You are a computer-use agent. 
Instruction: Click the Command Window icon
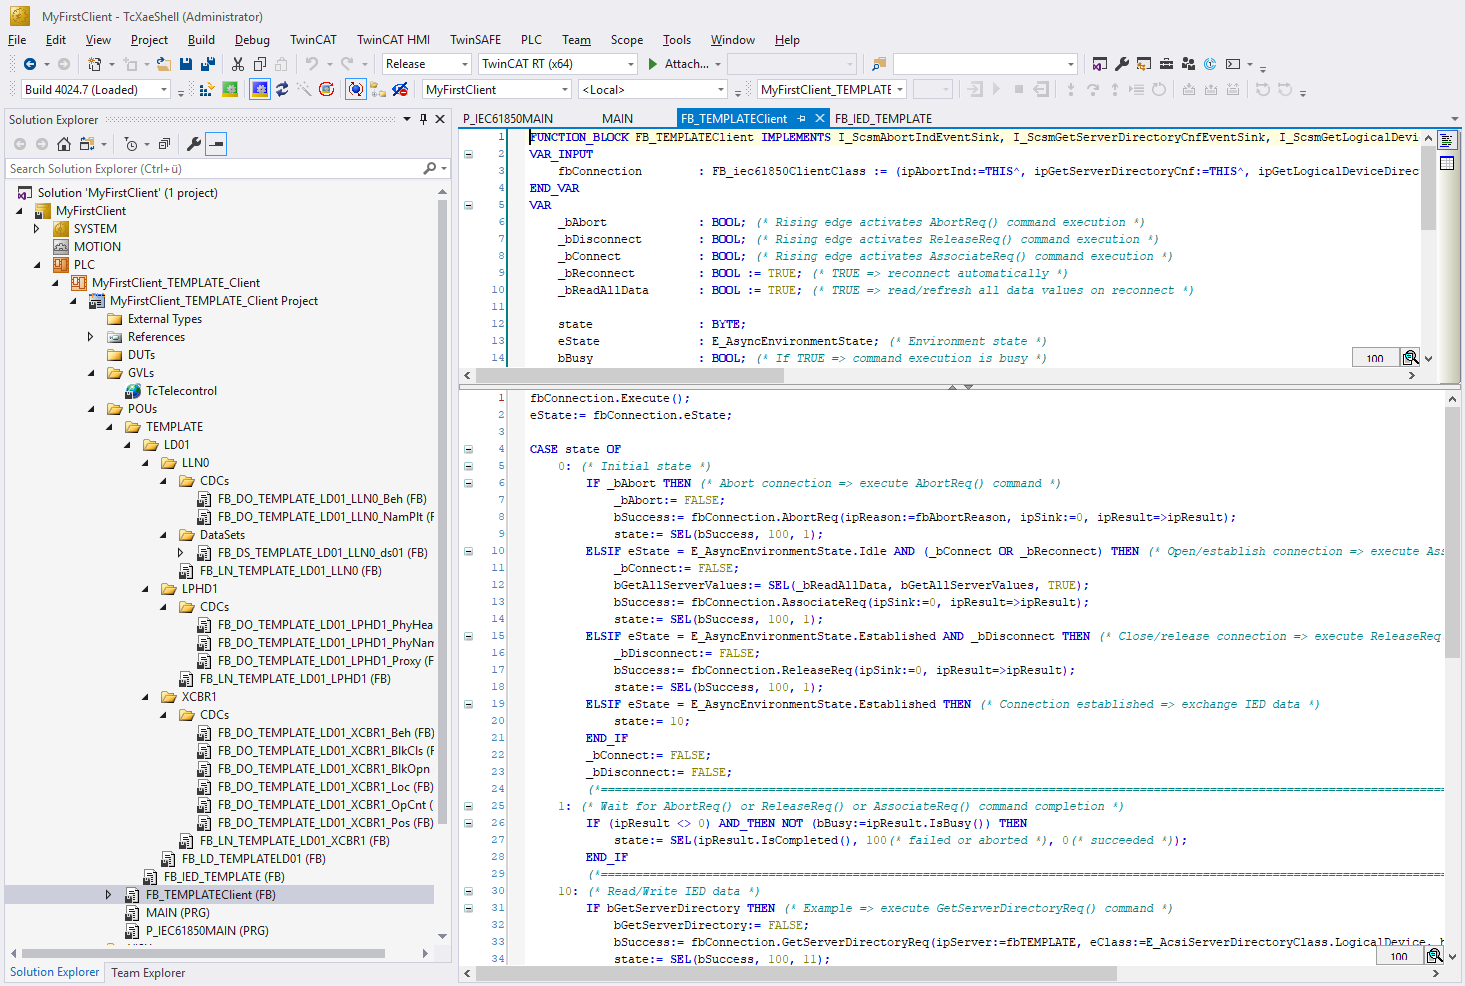pyautogui.click(x=1233, y=64)
